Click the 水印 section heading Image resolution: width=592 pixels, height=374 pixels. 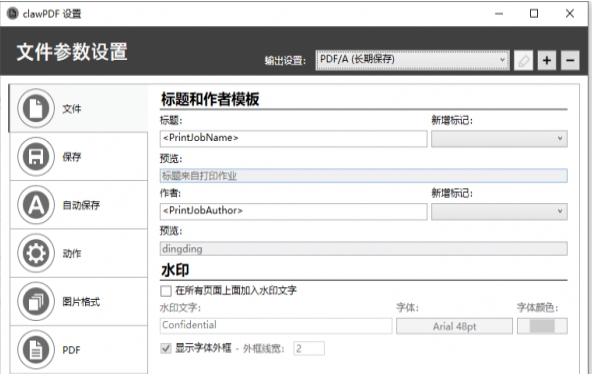175,270
